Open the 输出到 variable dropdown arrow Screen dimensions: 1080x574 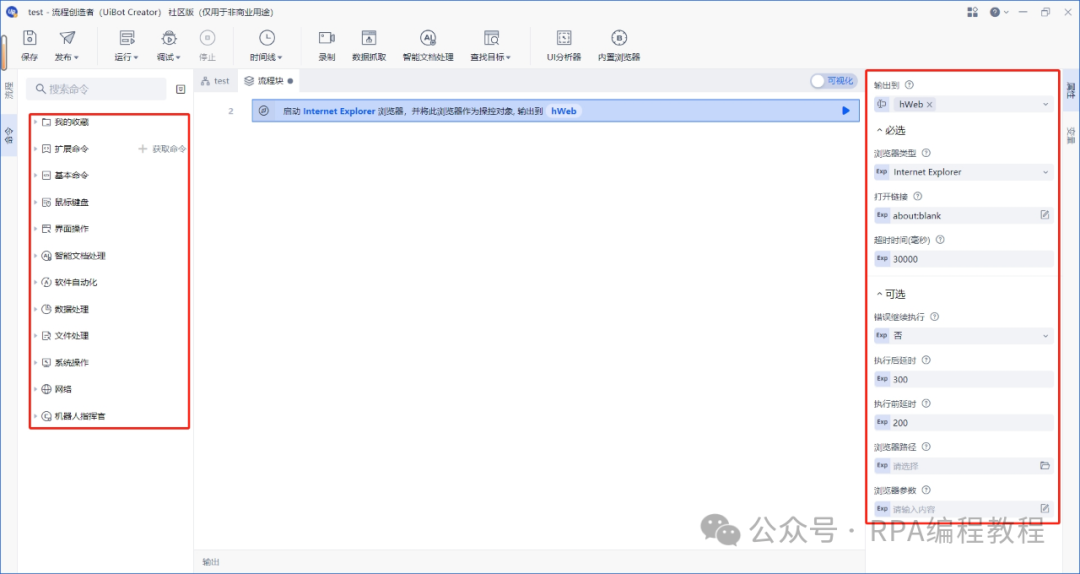[1046, 104]
